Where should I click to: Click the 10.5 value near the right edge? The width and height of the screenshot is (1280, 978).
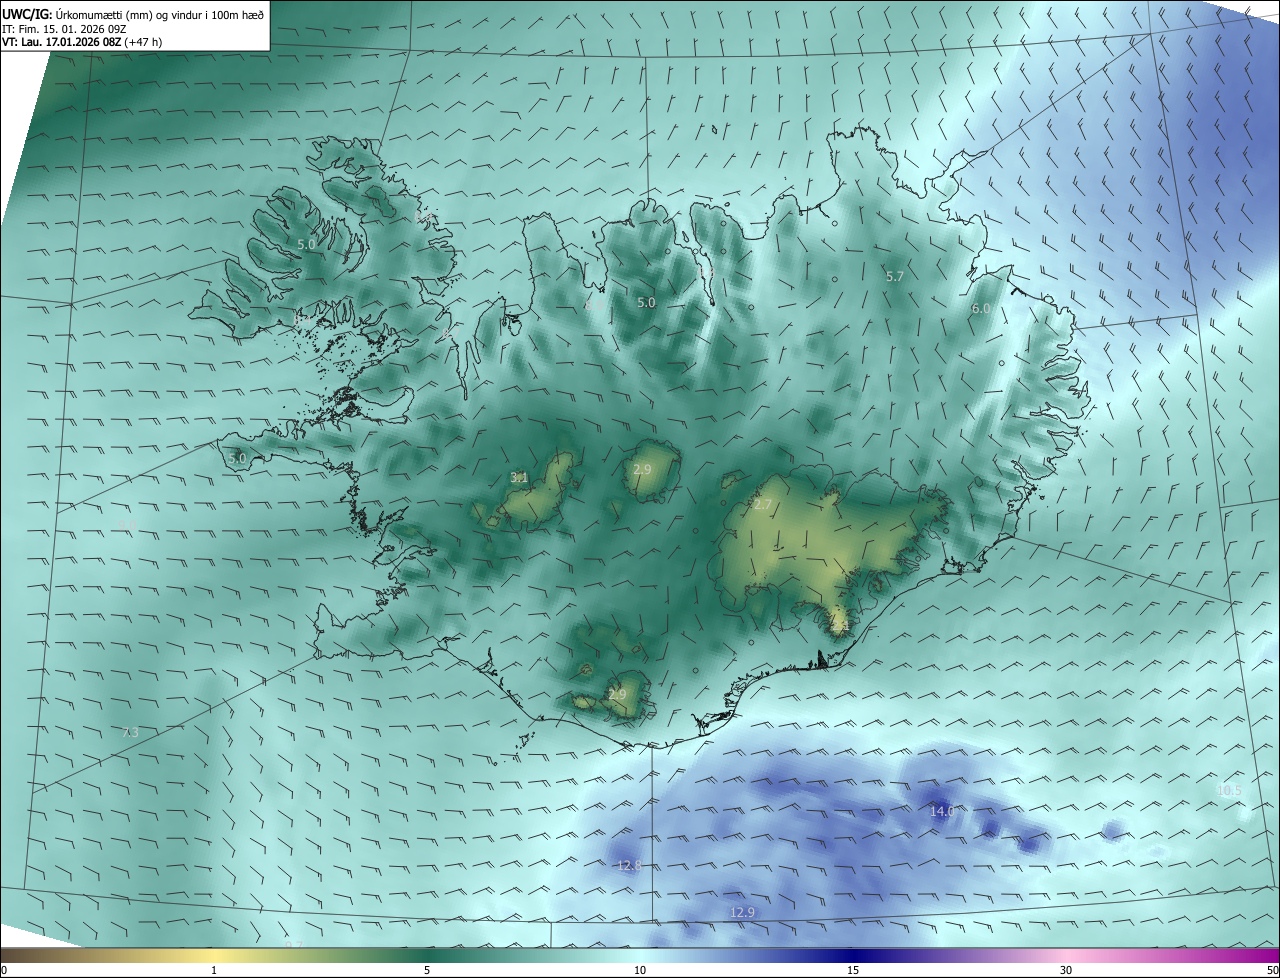1229,790
